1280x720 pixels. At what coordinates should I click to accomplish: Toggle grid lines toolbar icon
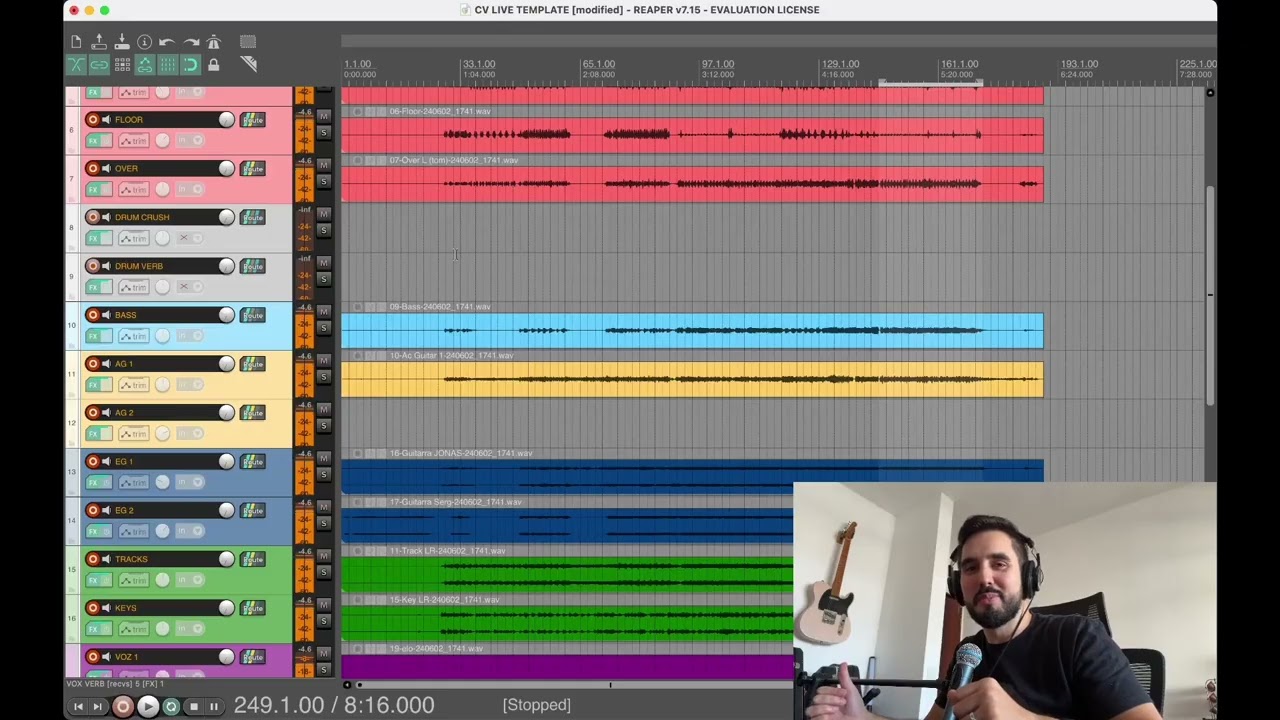tap(167, 65)
